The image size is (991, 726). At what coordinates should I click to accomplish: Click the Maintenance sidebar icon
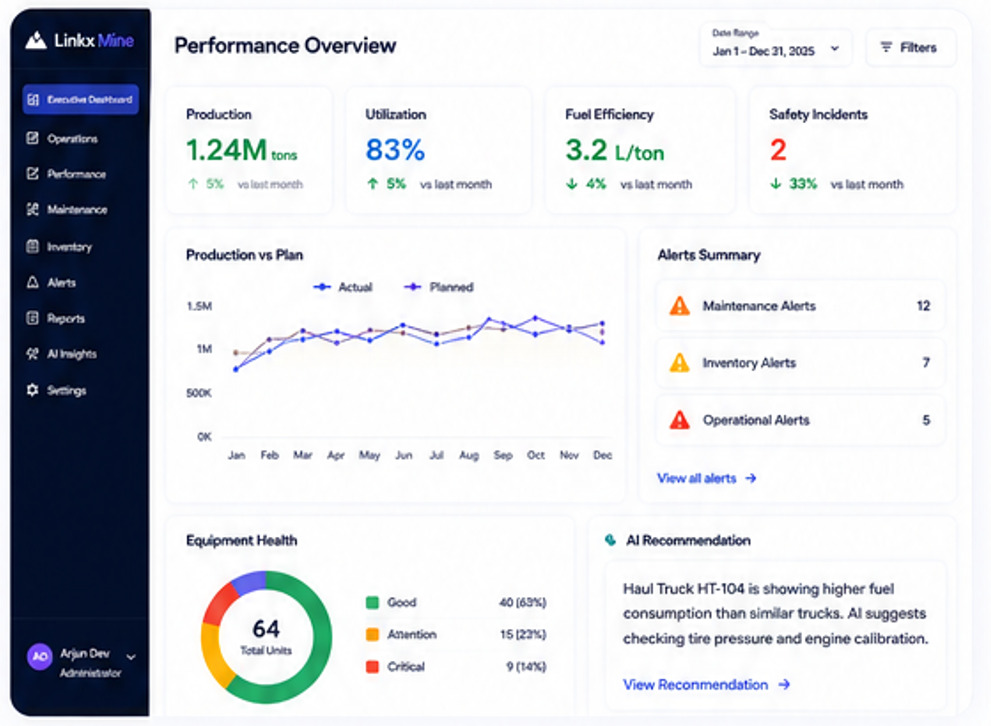[x=33, y=209]
